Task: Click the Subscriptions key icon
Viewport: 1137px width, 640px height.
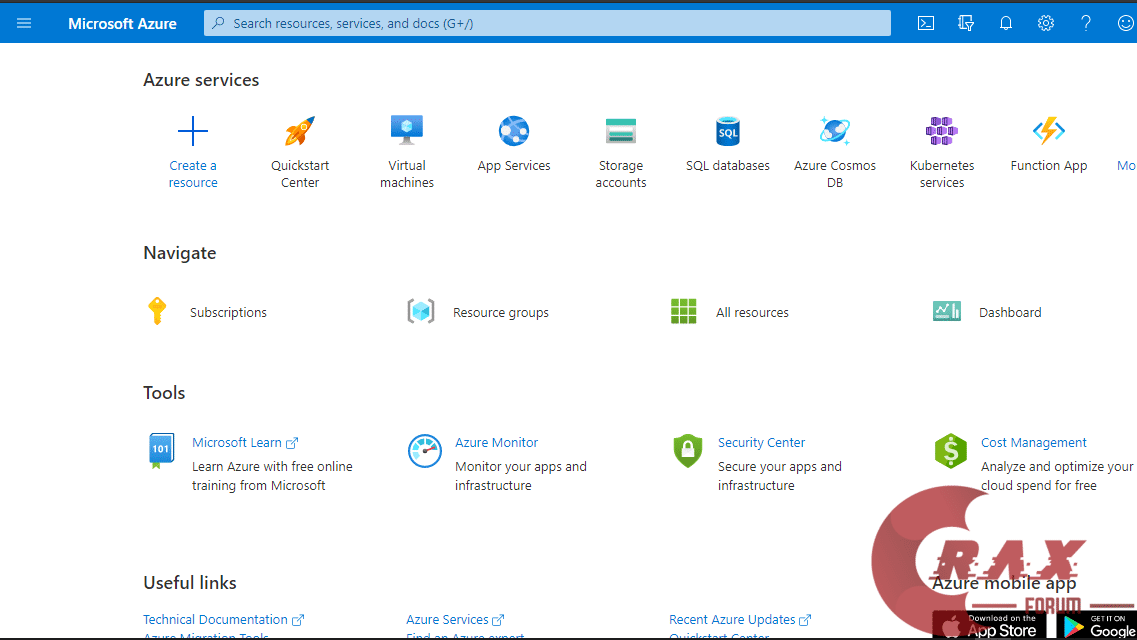Action: click(x=157, y=311)
